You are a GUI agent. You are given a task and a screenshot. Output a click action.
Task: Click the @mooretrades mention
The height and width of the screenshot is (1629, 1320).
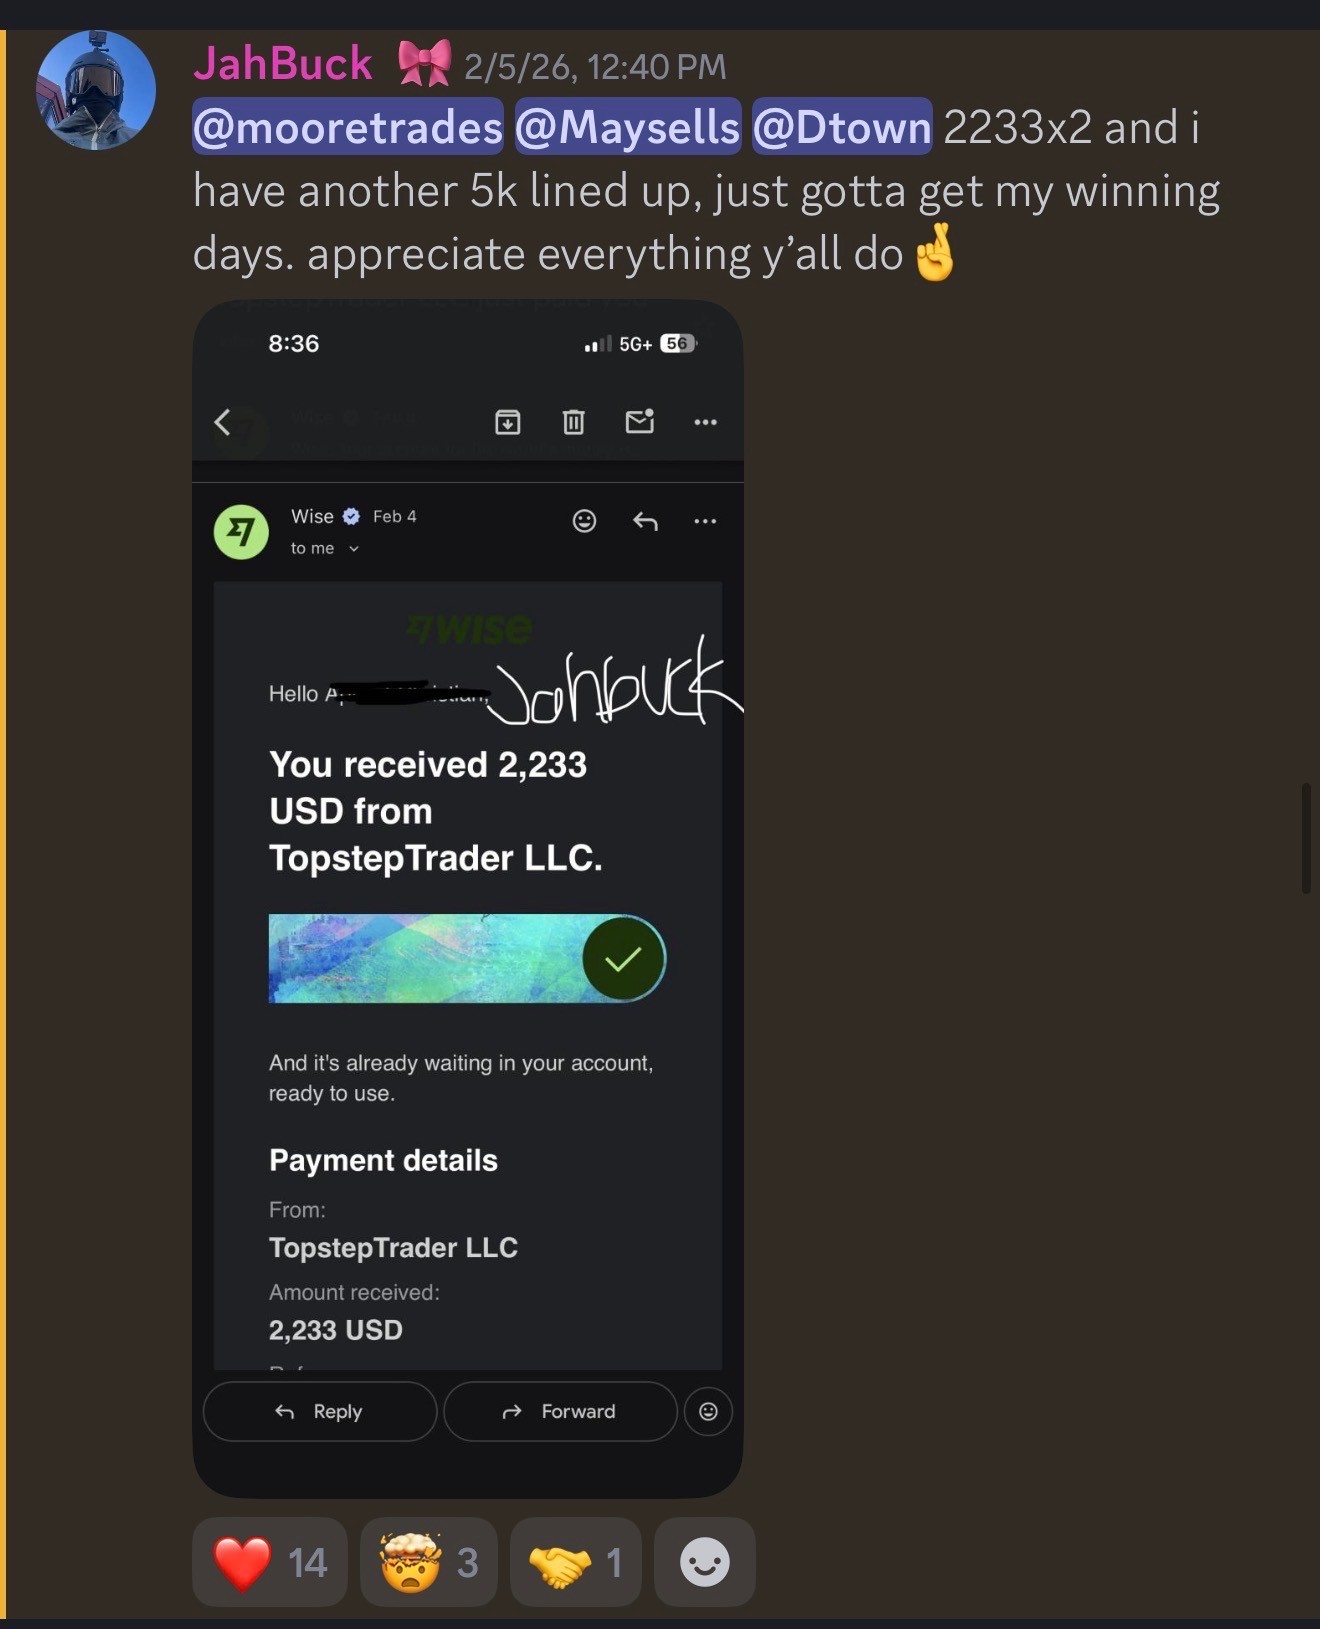348,127
